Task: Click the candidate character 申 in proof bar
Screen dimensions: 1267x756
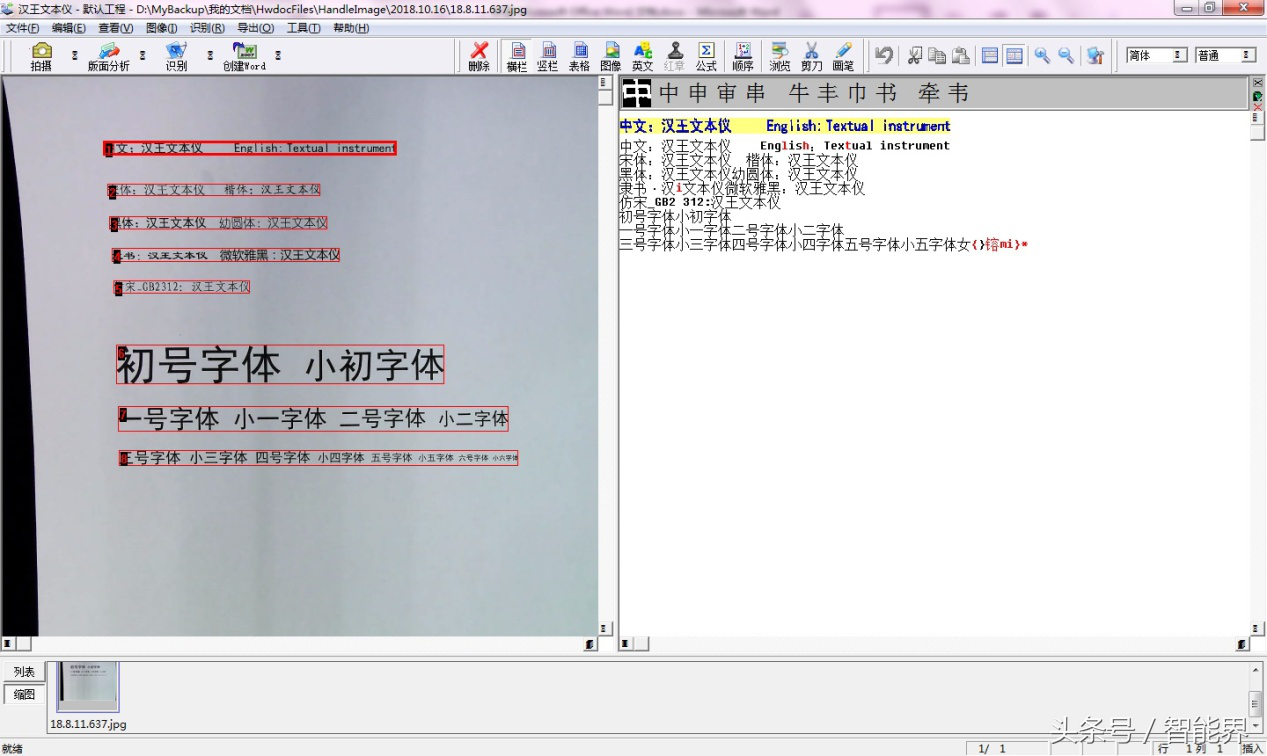Action: tap(698, 93)
